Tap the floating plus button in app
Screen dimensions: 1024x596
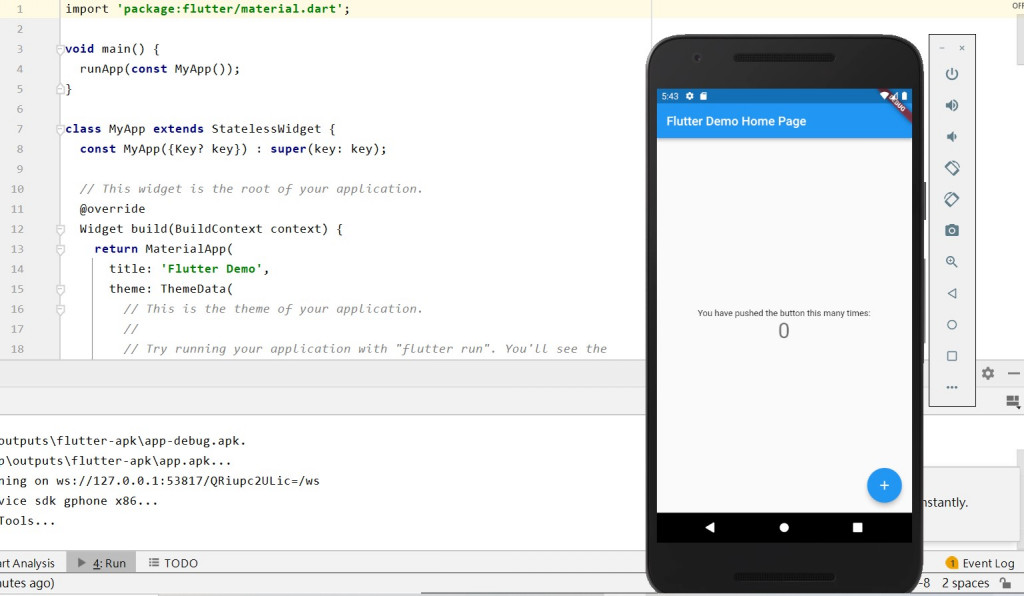pos(884,485)
